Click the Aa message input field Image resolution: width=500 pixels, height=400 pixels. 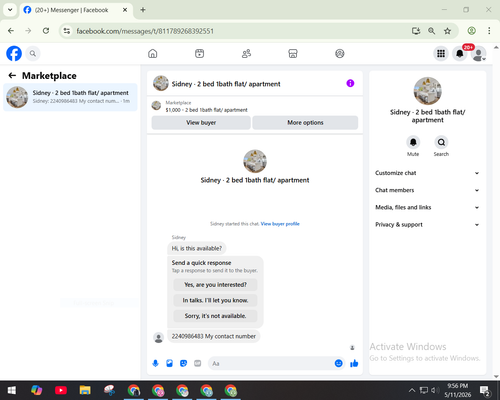pyautogui.click(x=270, y=363)
